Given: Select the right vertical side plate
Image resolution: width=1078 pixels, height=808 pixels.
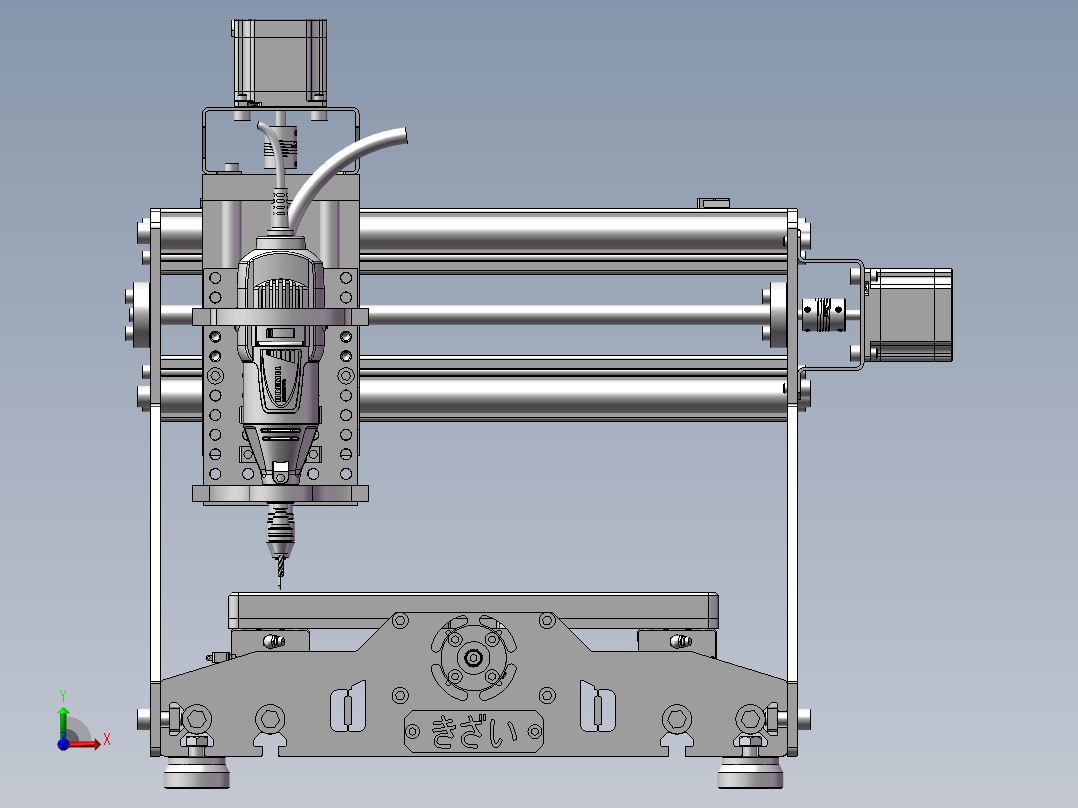Looking at the screenshot, I should click(793, 481).
